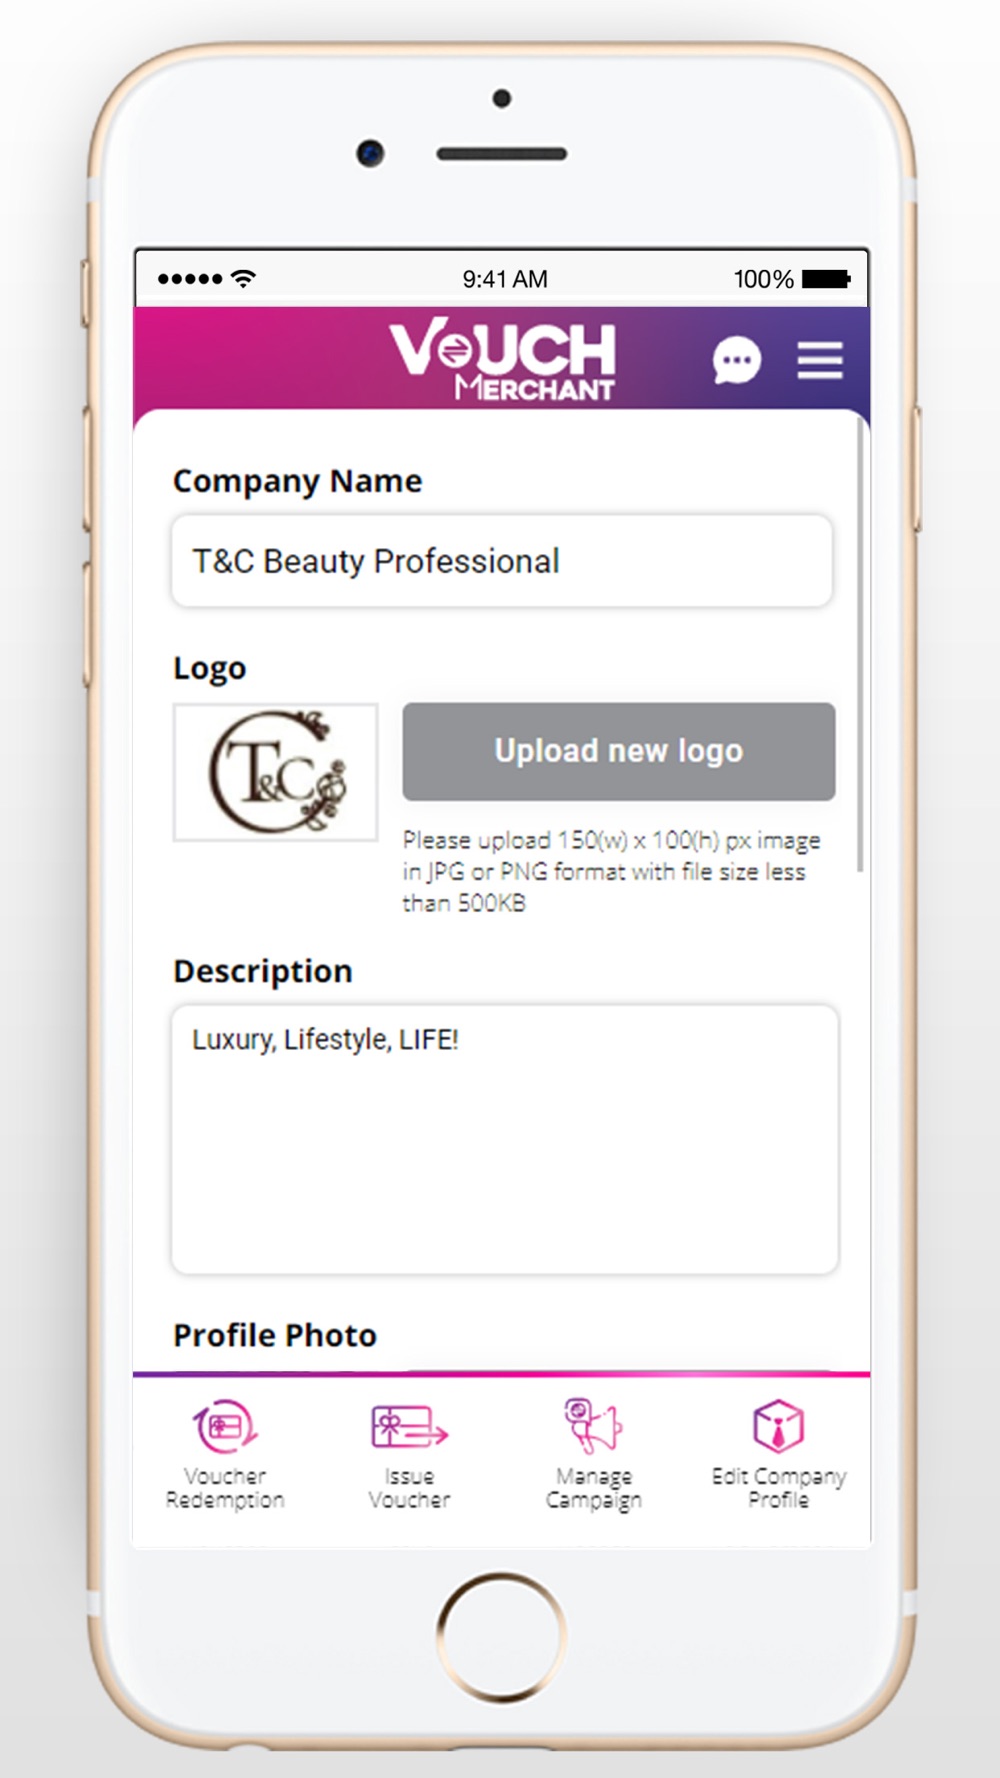
Task: Select the T&C logo thumbnail
Action: tap(276, 772)
